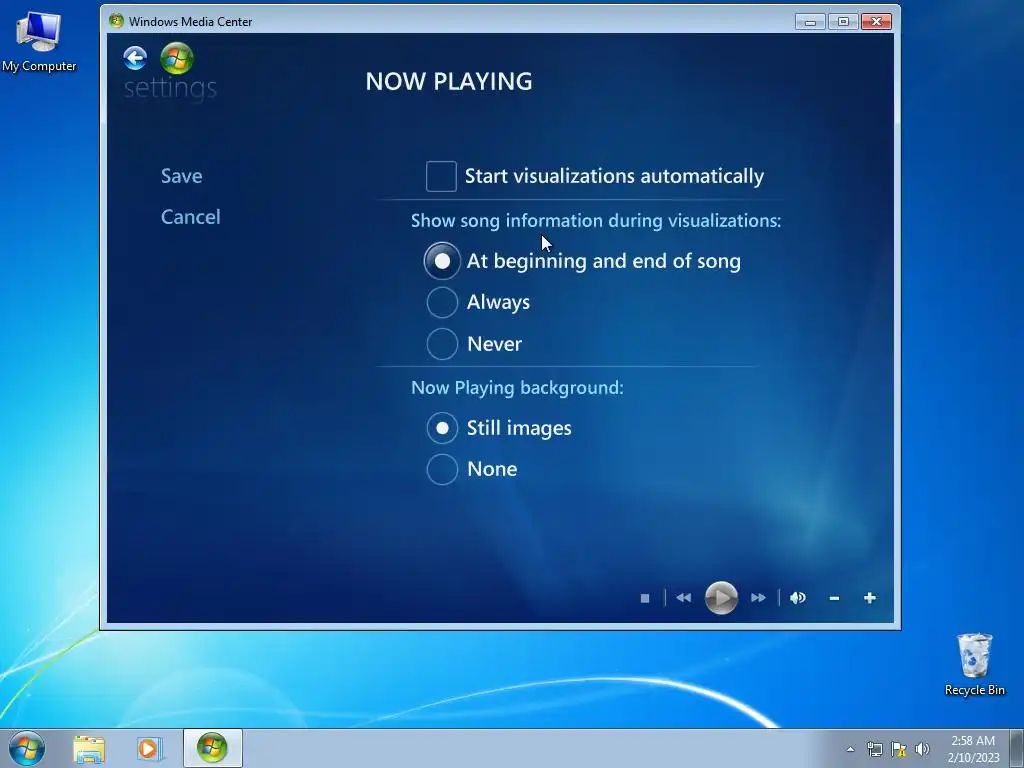Raise volume with the plus button
This screenshot has width=1024, height=768.
tap(869, 598)
